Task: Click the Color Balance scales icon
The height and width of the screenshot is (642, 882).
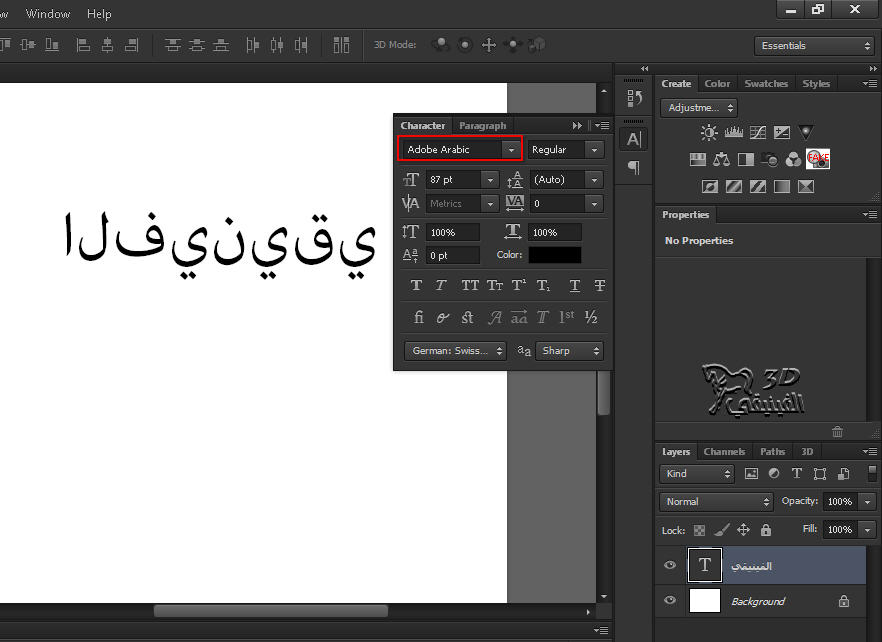Action: tap(722, 159)
